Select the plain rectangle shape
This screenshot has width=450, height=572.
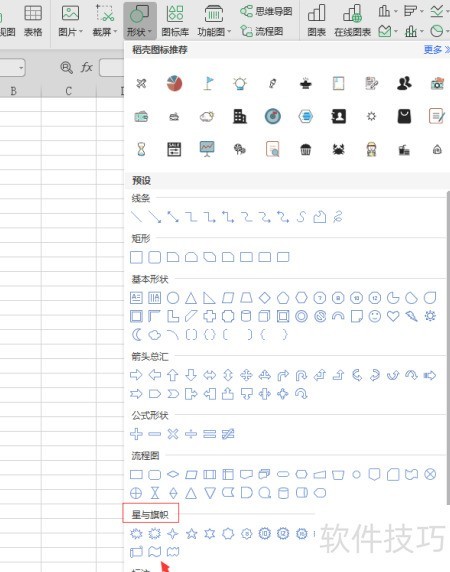136,257
